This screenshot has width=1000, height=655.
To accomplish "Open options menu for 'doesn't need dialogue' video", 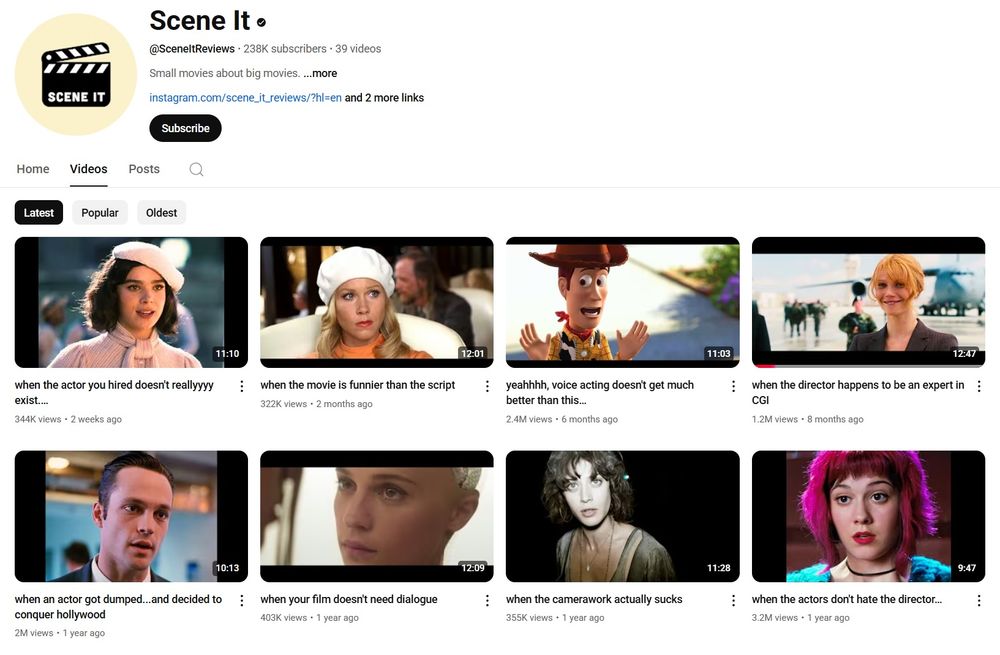I will [x=487, y=600].
